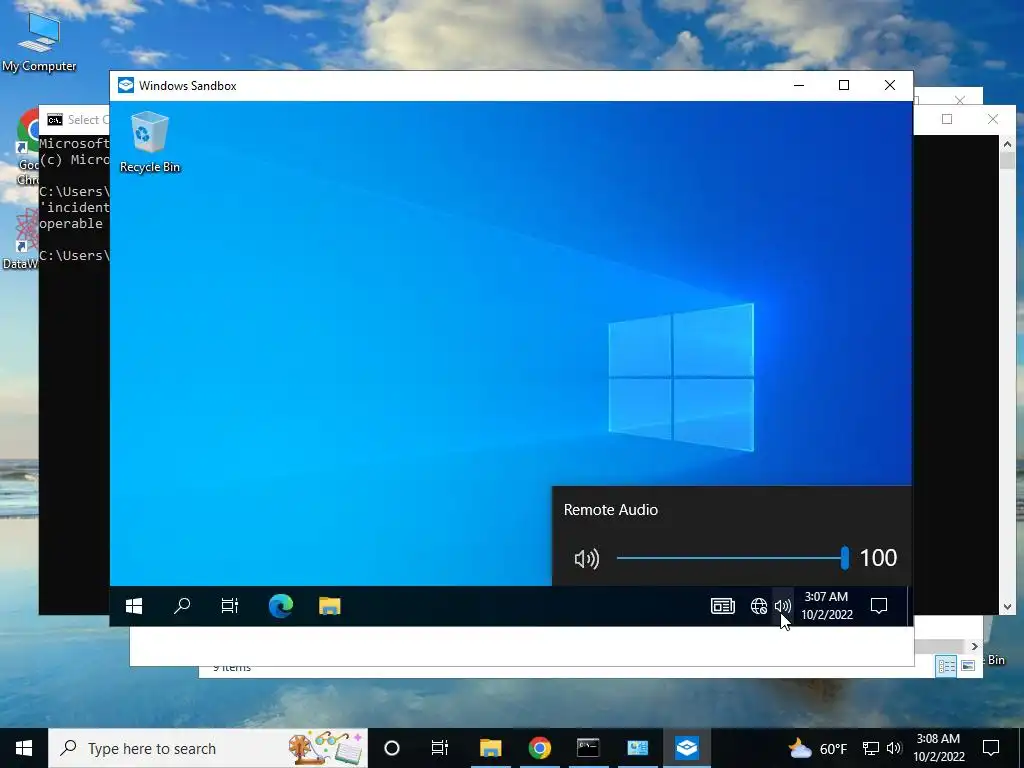This screenshot has height=768, width=1024.
Task: Select the Google Chrome desktop shortcut
Action: tap(27, 147)
